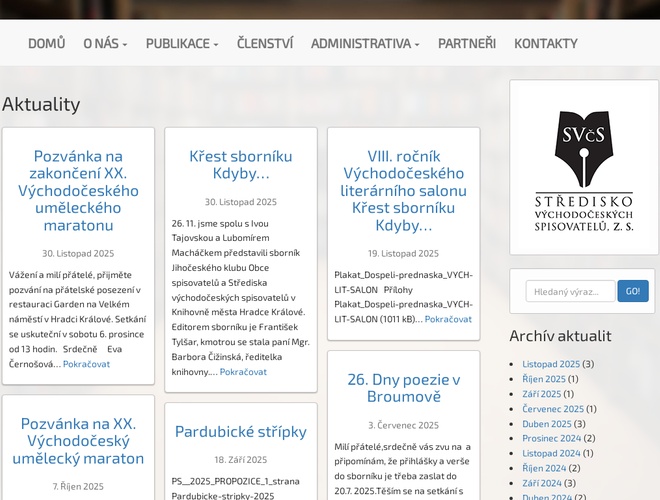Open Pozvánka na zakončení XX. maratonu article

(78, 190)
